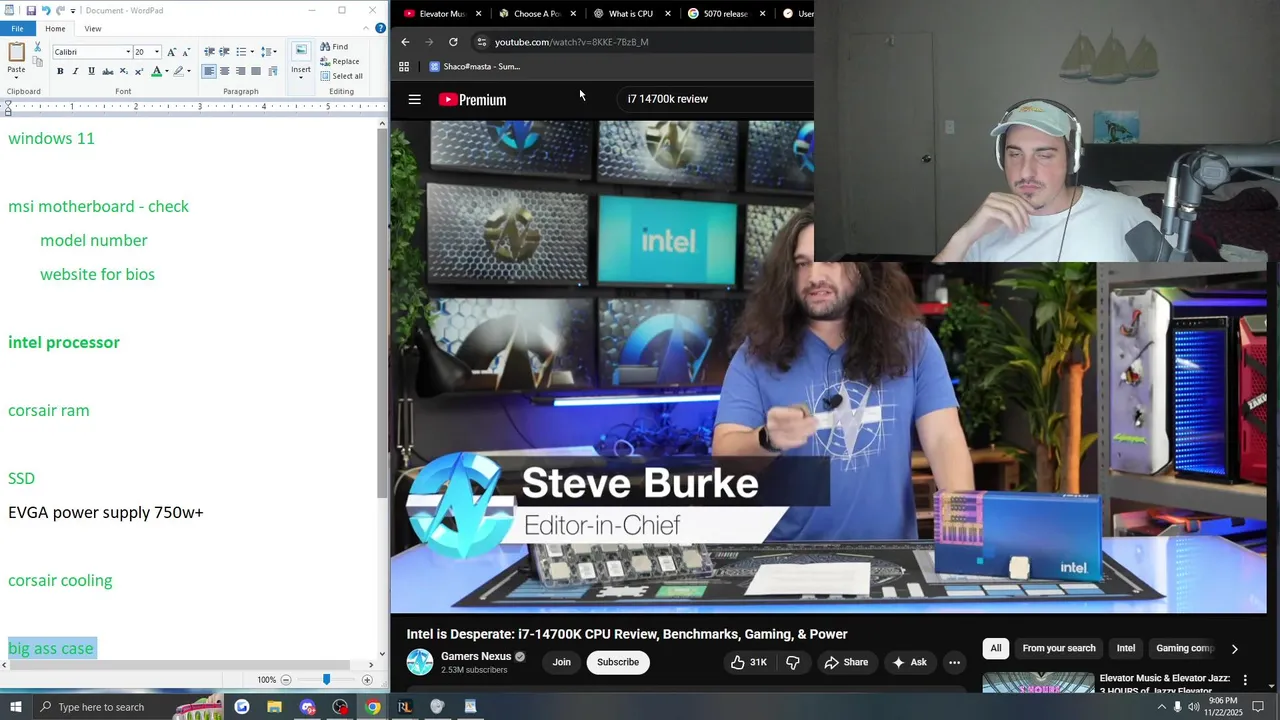Apply the green font color
This screenshot has width=1280, height=720.
156,71
